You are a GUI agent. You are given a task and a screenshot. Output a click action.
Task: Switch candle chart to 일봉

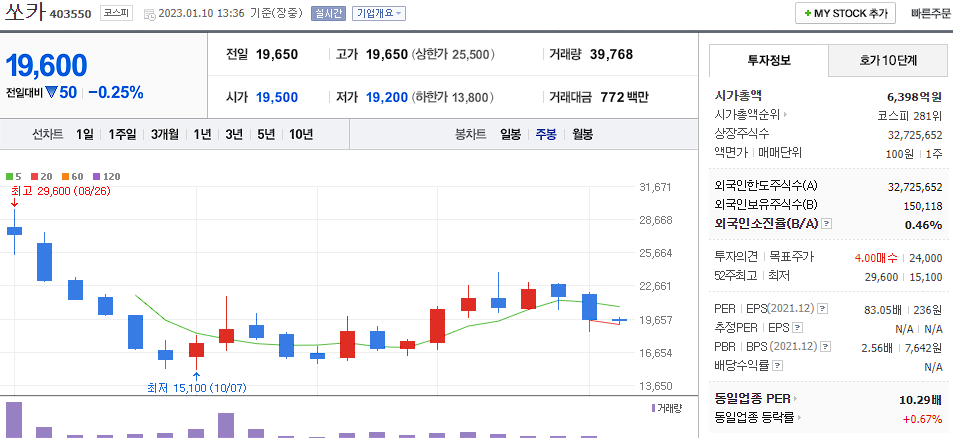(511, 134)
